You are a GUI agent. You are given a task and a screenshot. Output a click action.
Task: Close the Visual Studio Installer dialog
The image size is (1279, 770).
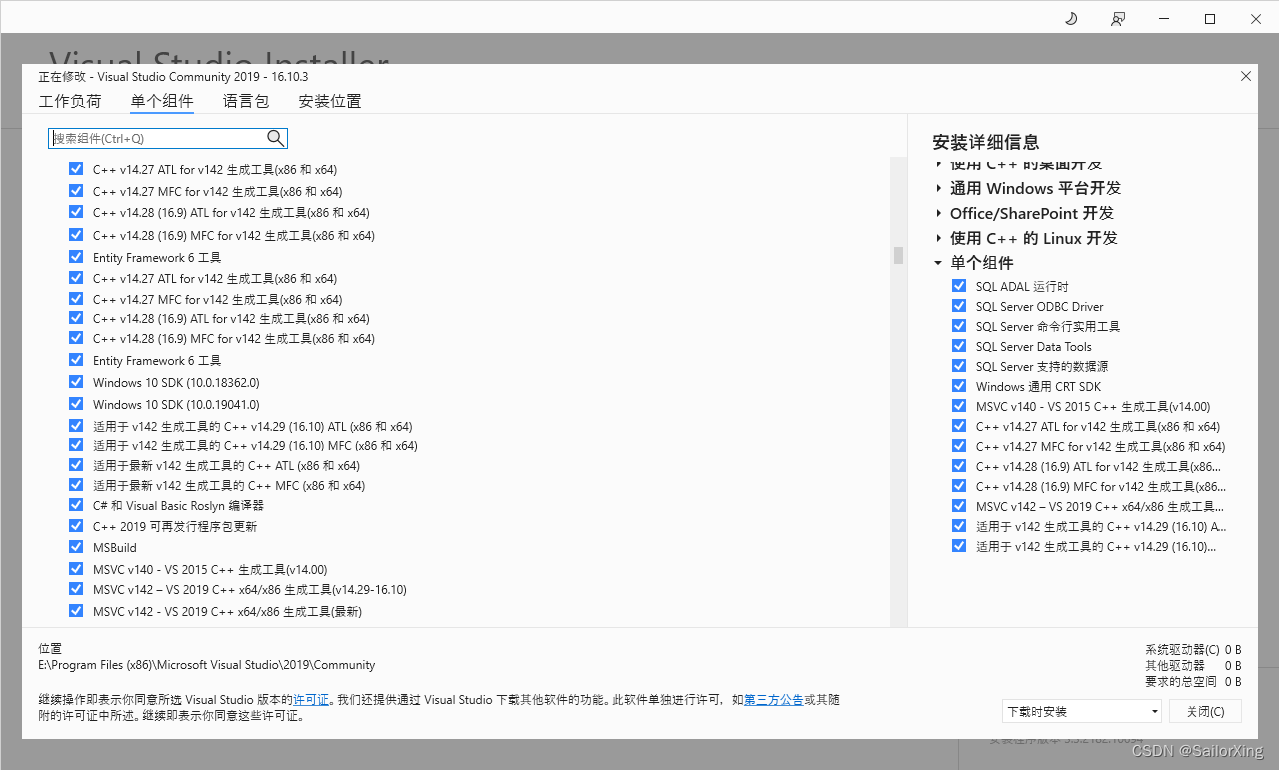tap(1245, 75)
